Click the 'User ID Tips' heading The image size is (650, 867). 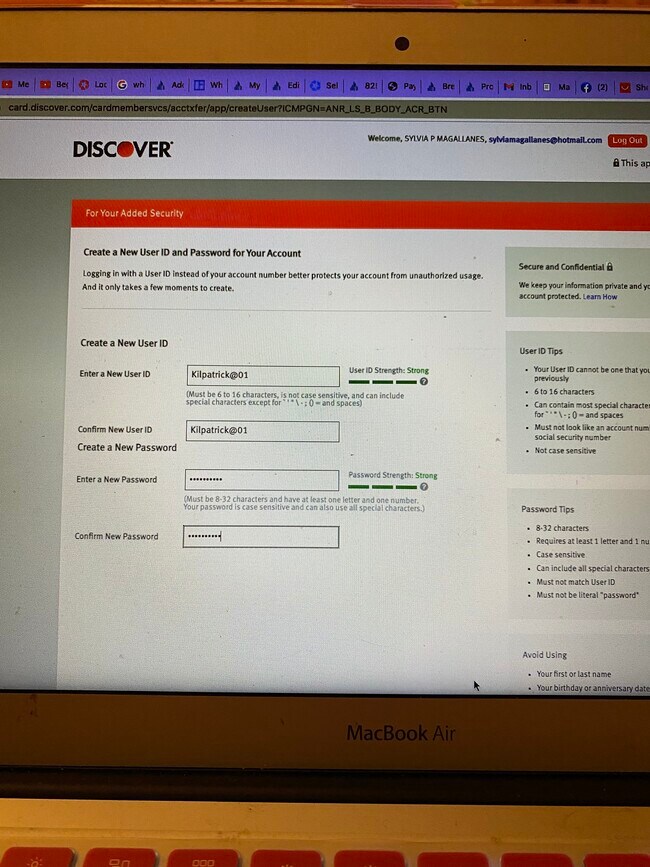[x=541, y=351]
